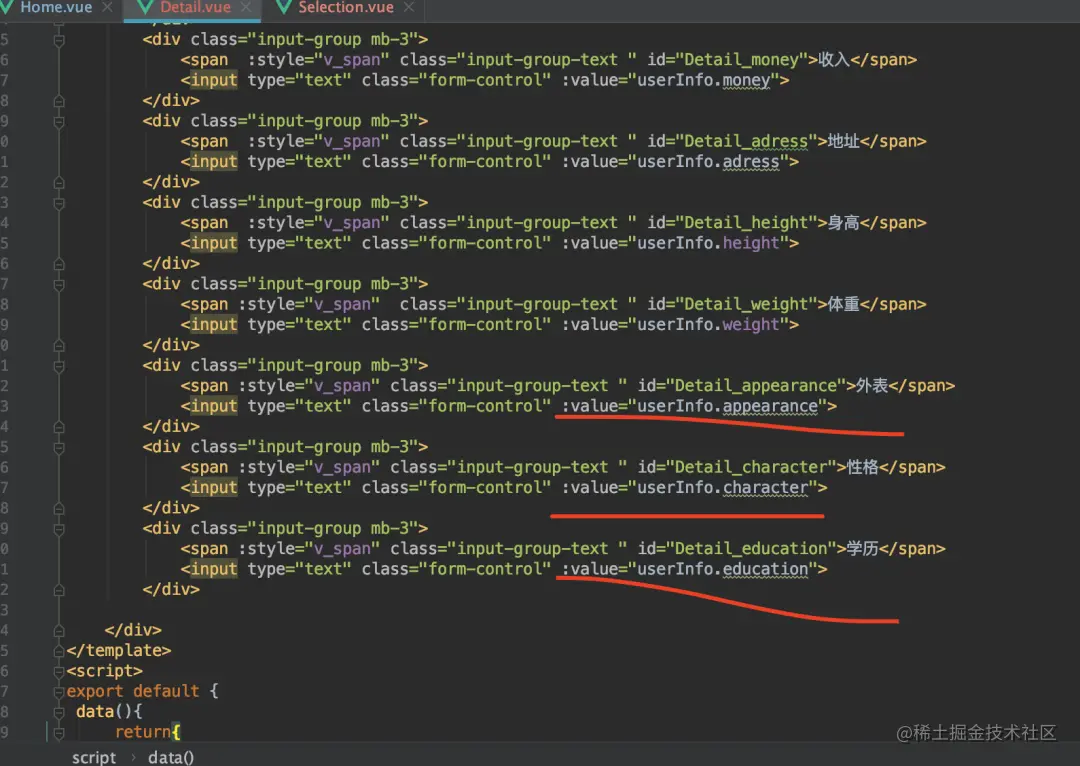Click fold marker at the </template> line
This screenshot has height=766, width=1080.
coord(59,650)
